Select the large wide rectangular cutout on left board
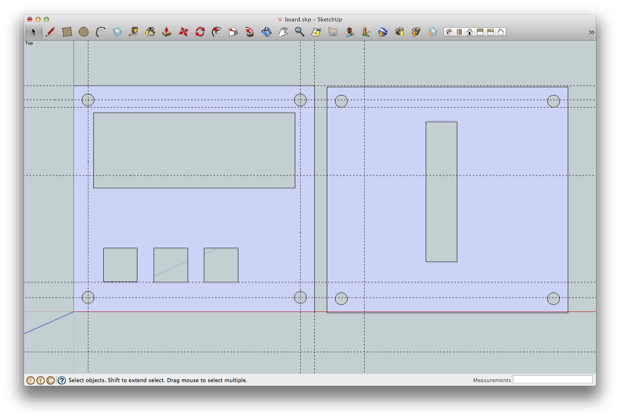620x419 pixels. pyautogui.click(x=194, y=150)
